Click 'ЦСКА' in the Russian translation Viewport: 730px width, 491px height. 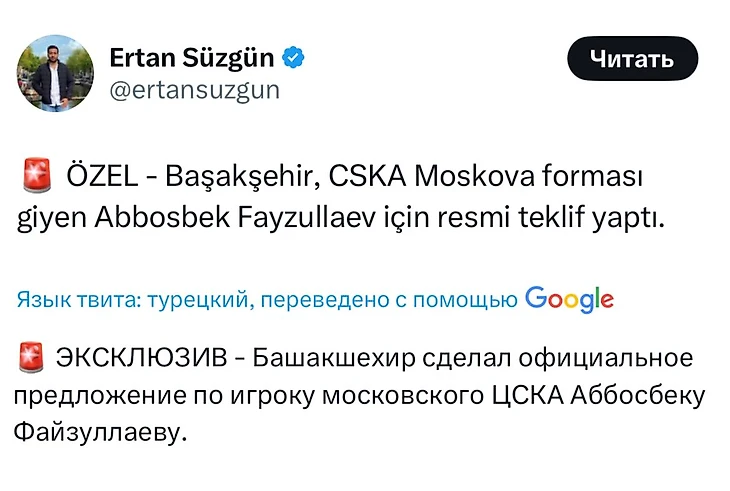click(x=528, y=396)
